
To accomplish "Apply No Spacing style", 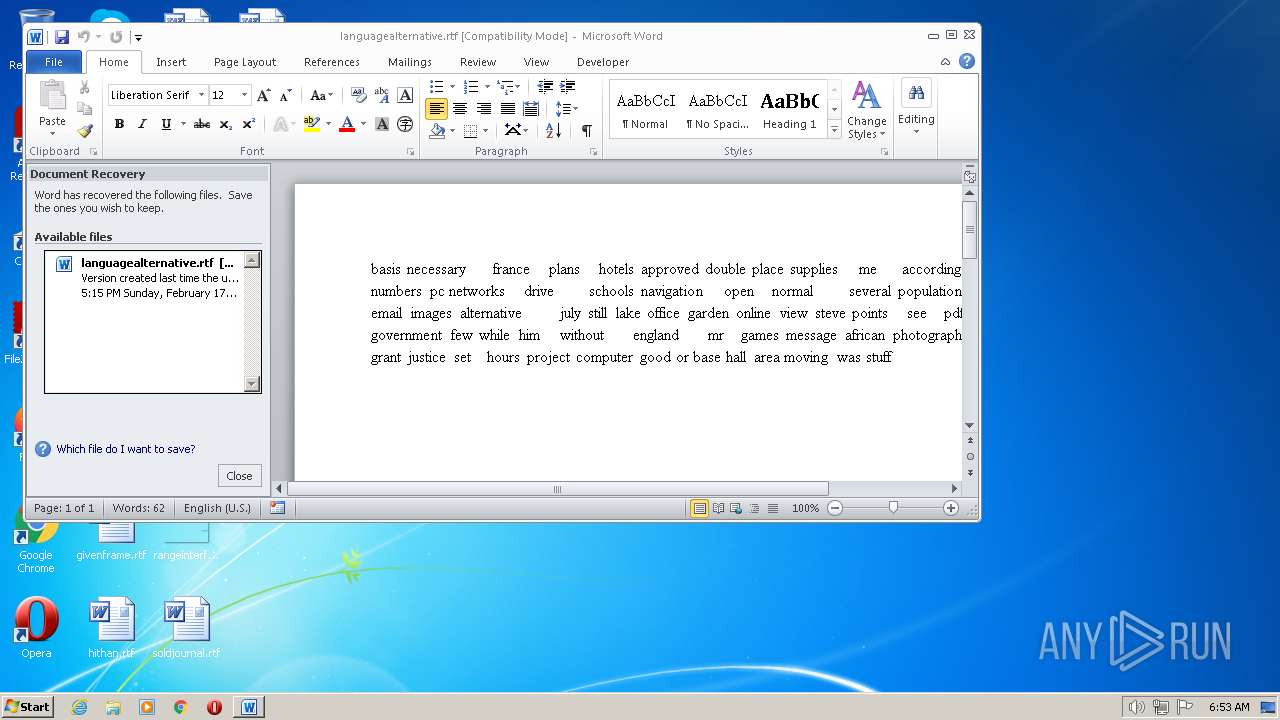I will click(x=718, y=110).
